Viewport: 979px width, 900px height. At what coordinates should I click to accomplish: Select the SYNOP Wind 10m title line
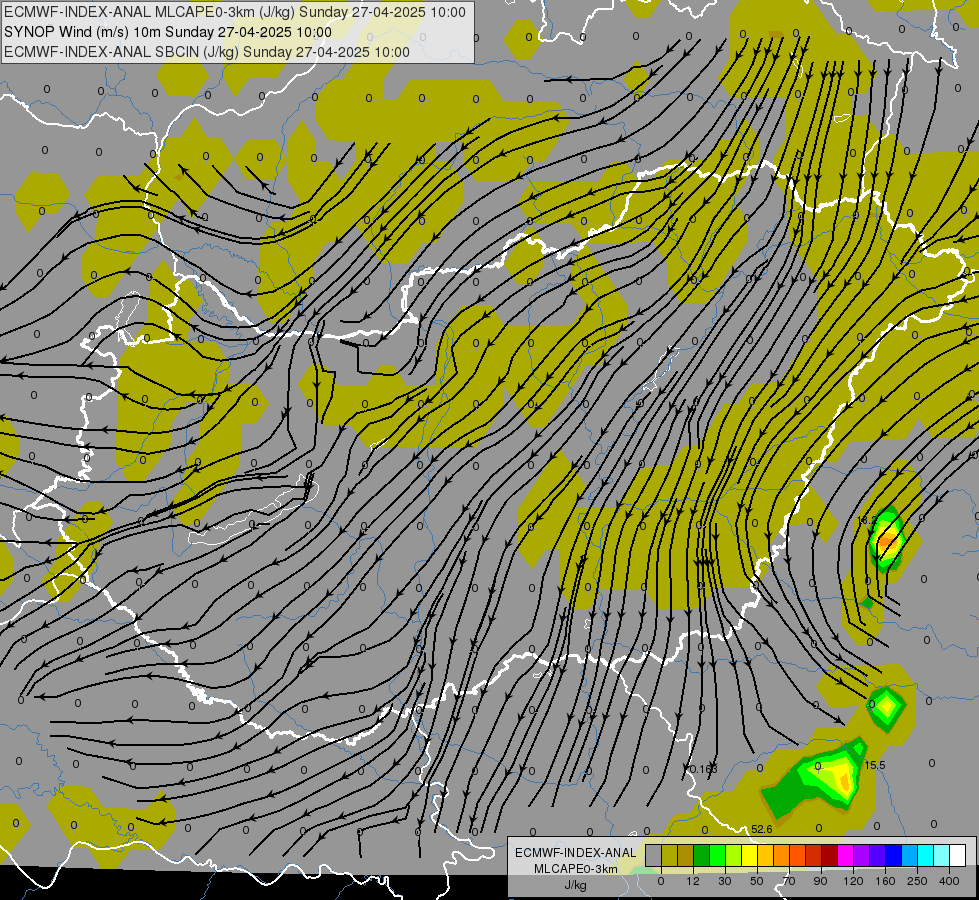[x=167, y=32]
